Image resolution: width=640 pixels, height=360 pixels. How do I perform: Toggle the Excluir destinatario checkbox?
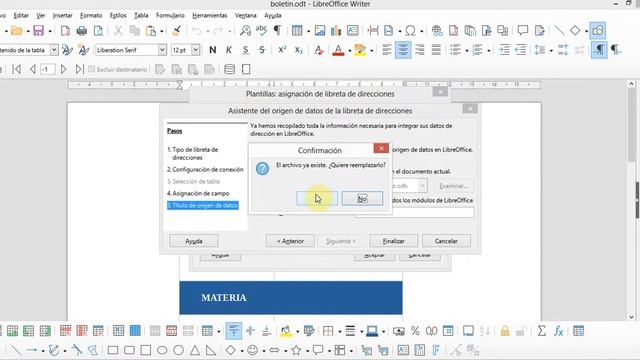coord(91,69)
